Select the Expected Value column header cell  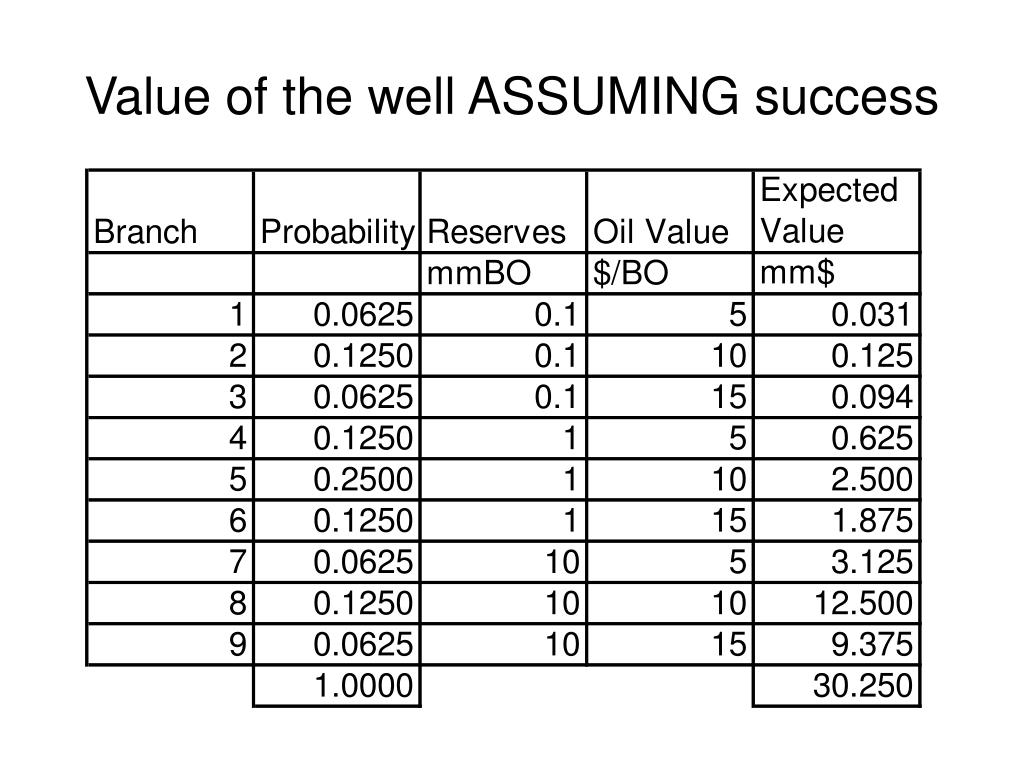tap(837, 212)
